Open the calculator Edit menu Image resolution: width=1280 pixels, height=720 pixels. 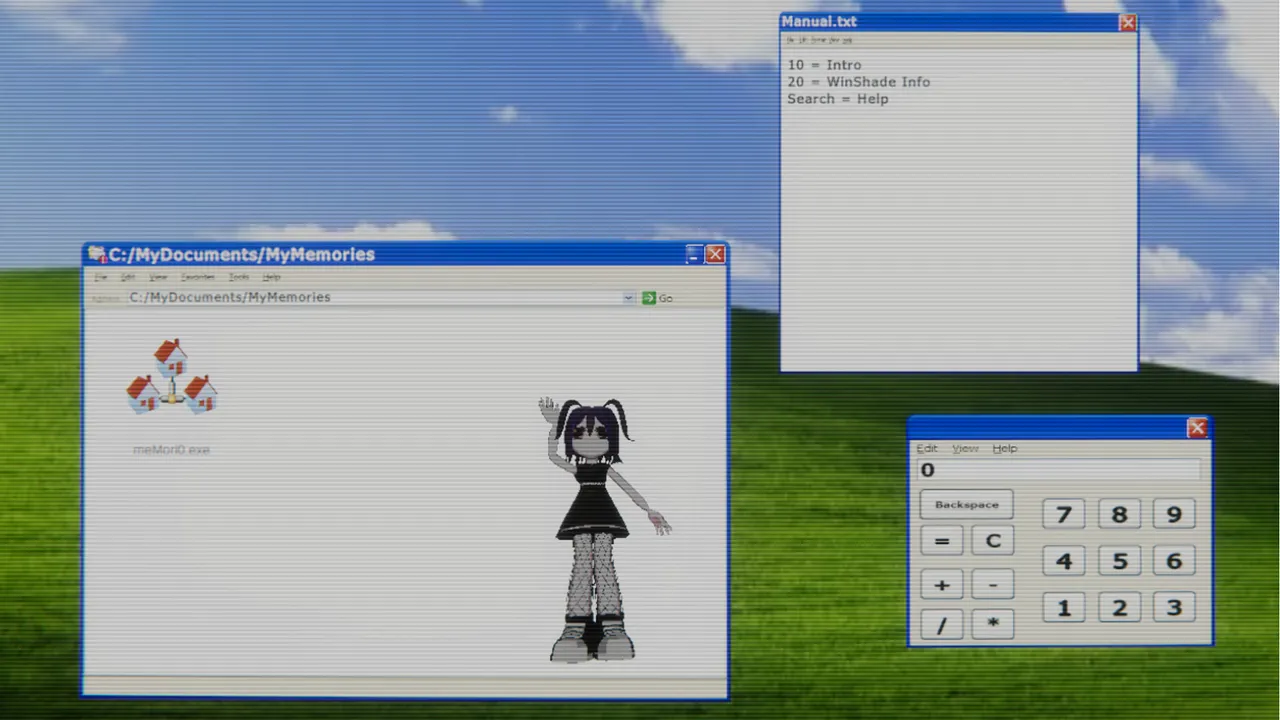(x=927, y=449)
